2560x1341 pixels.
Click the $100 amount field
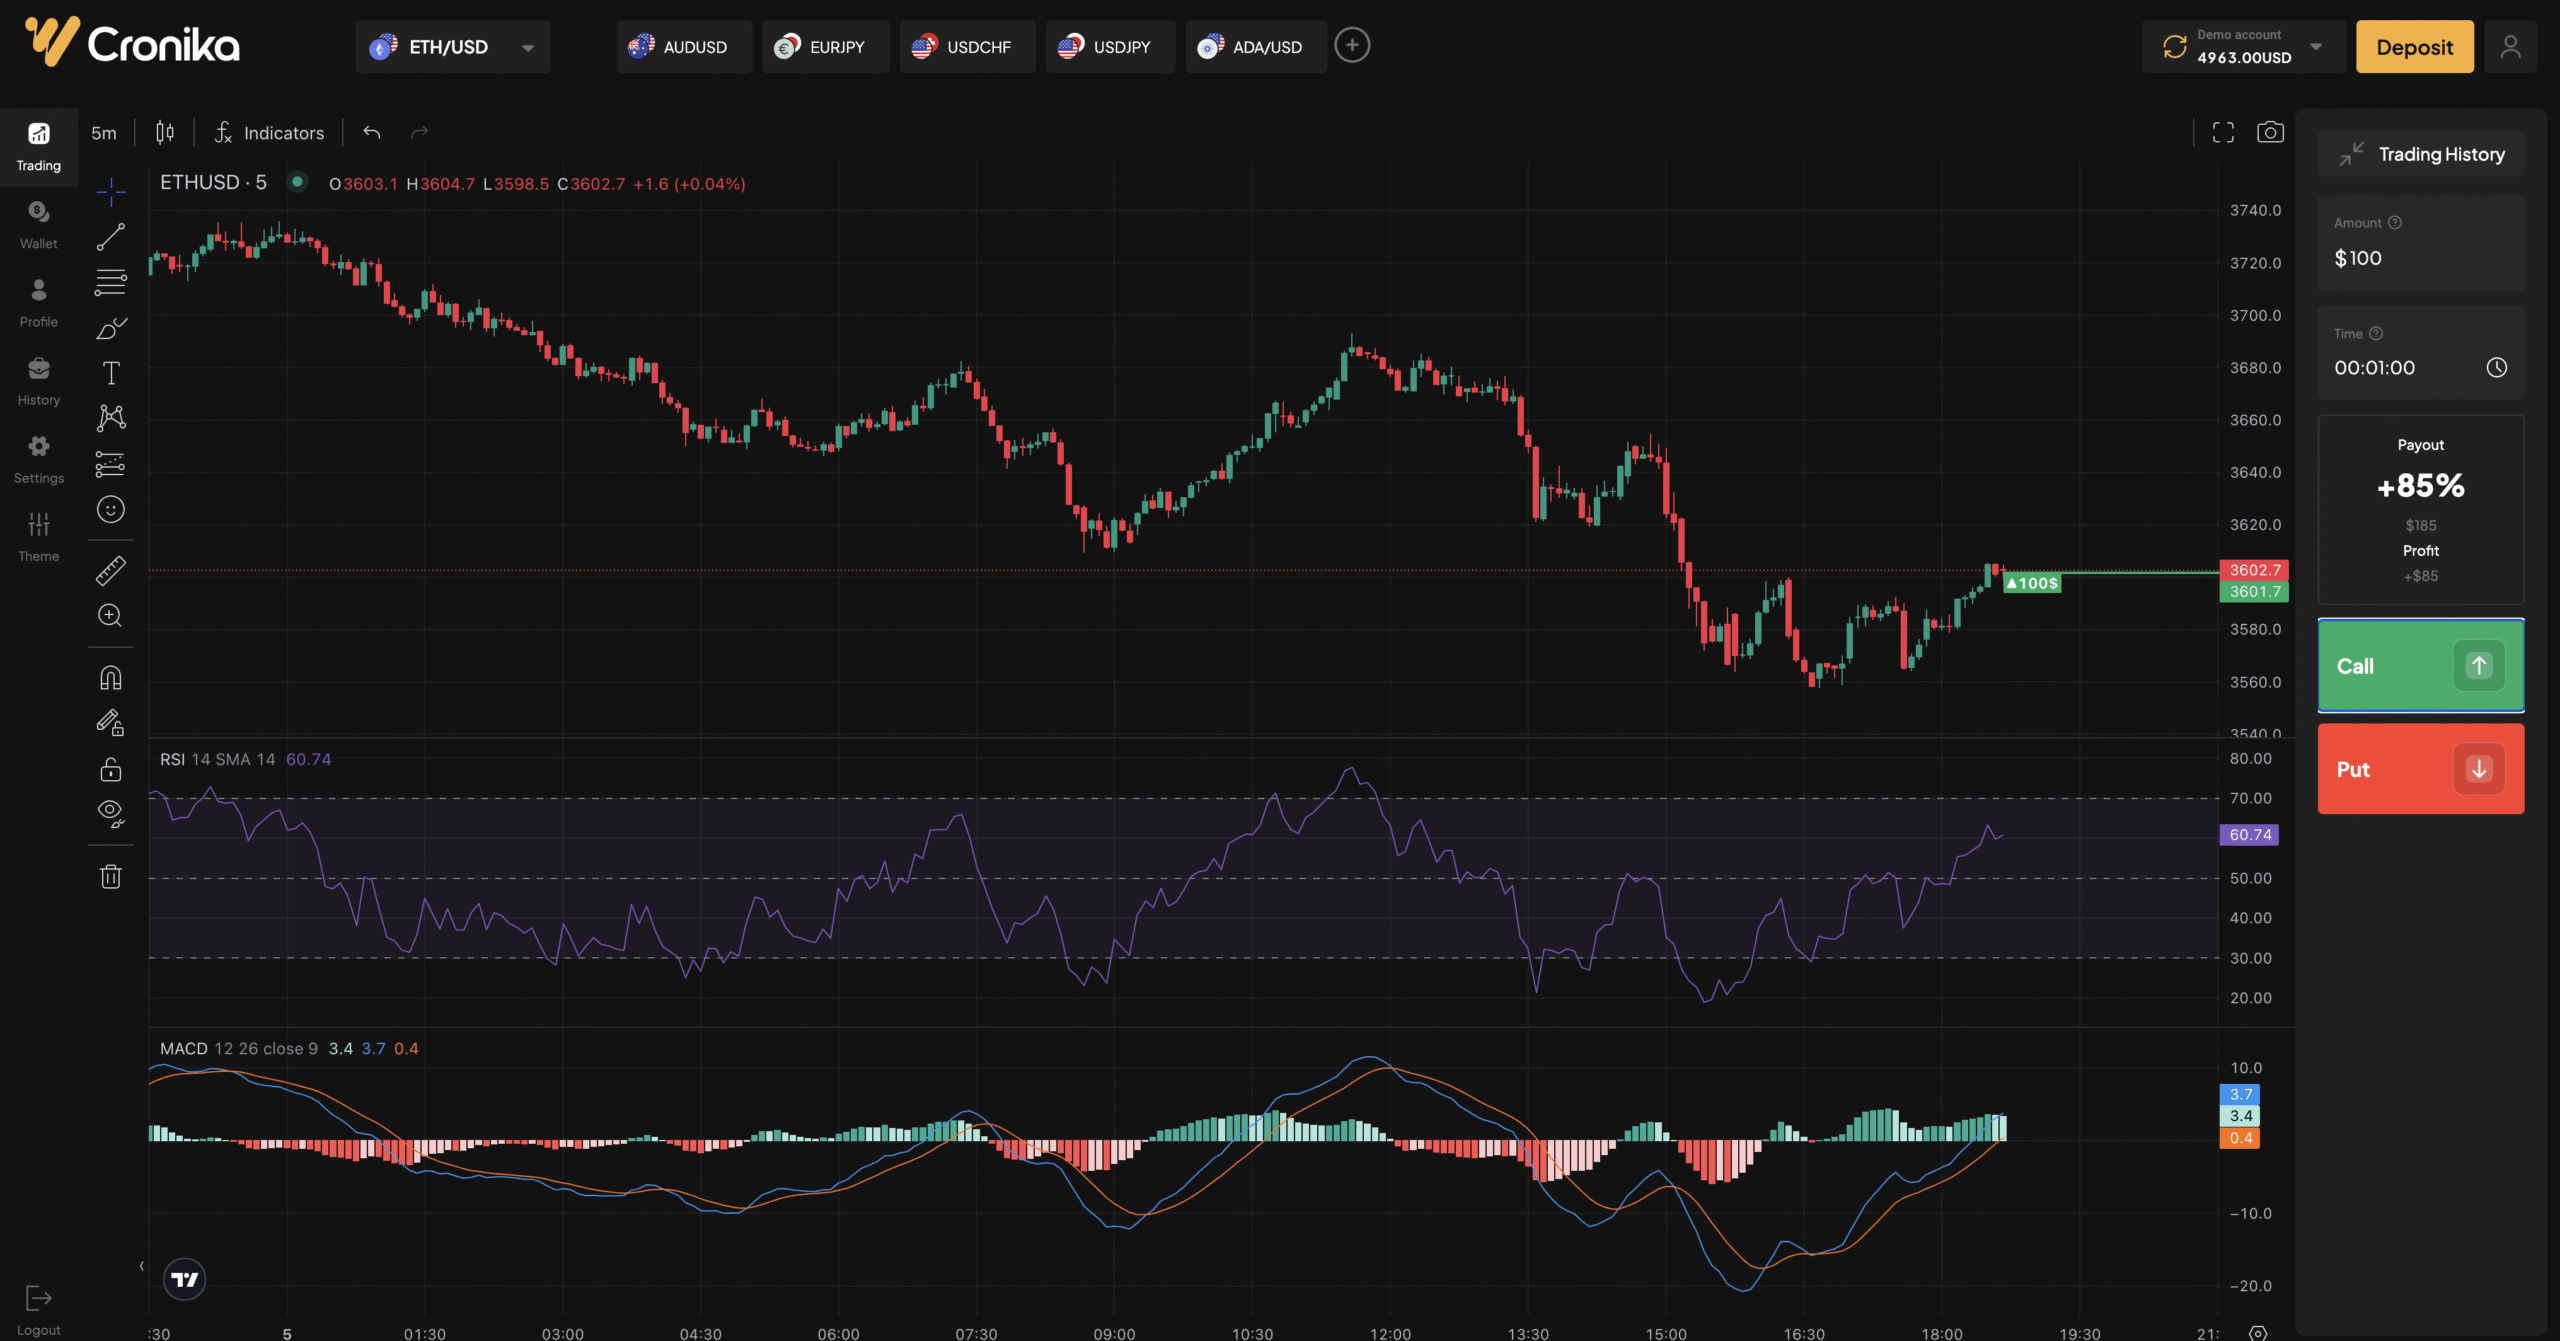pyautogui.click(x=2420, y=244)
